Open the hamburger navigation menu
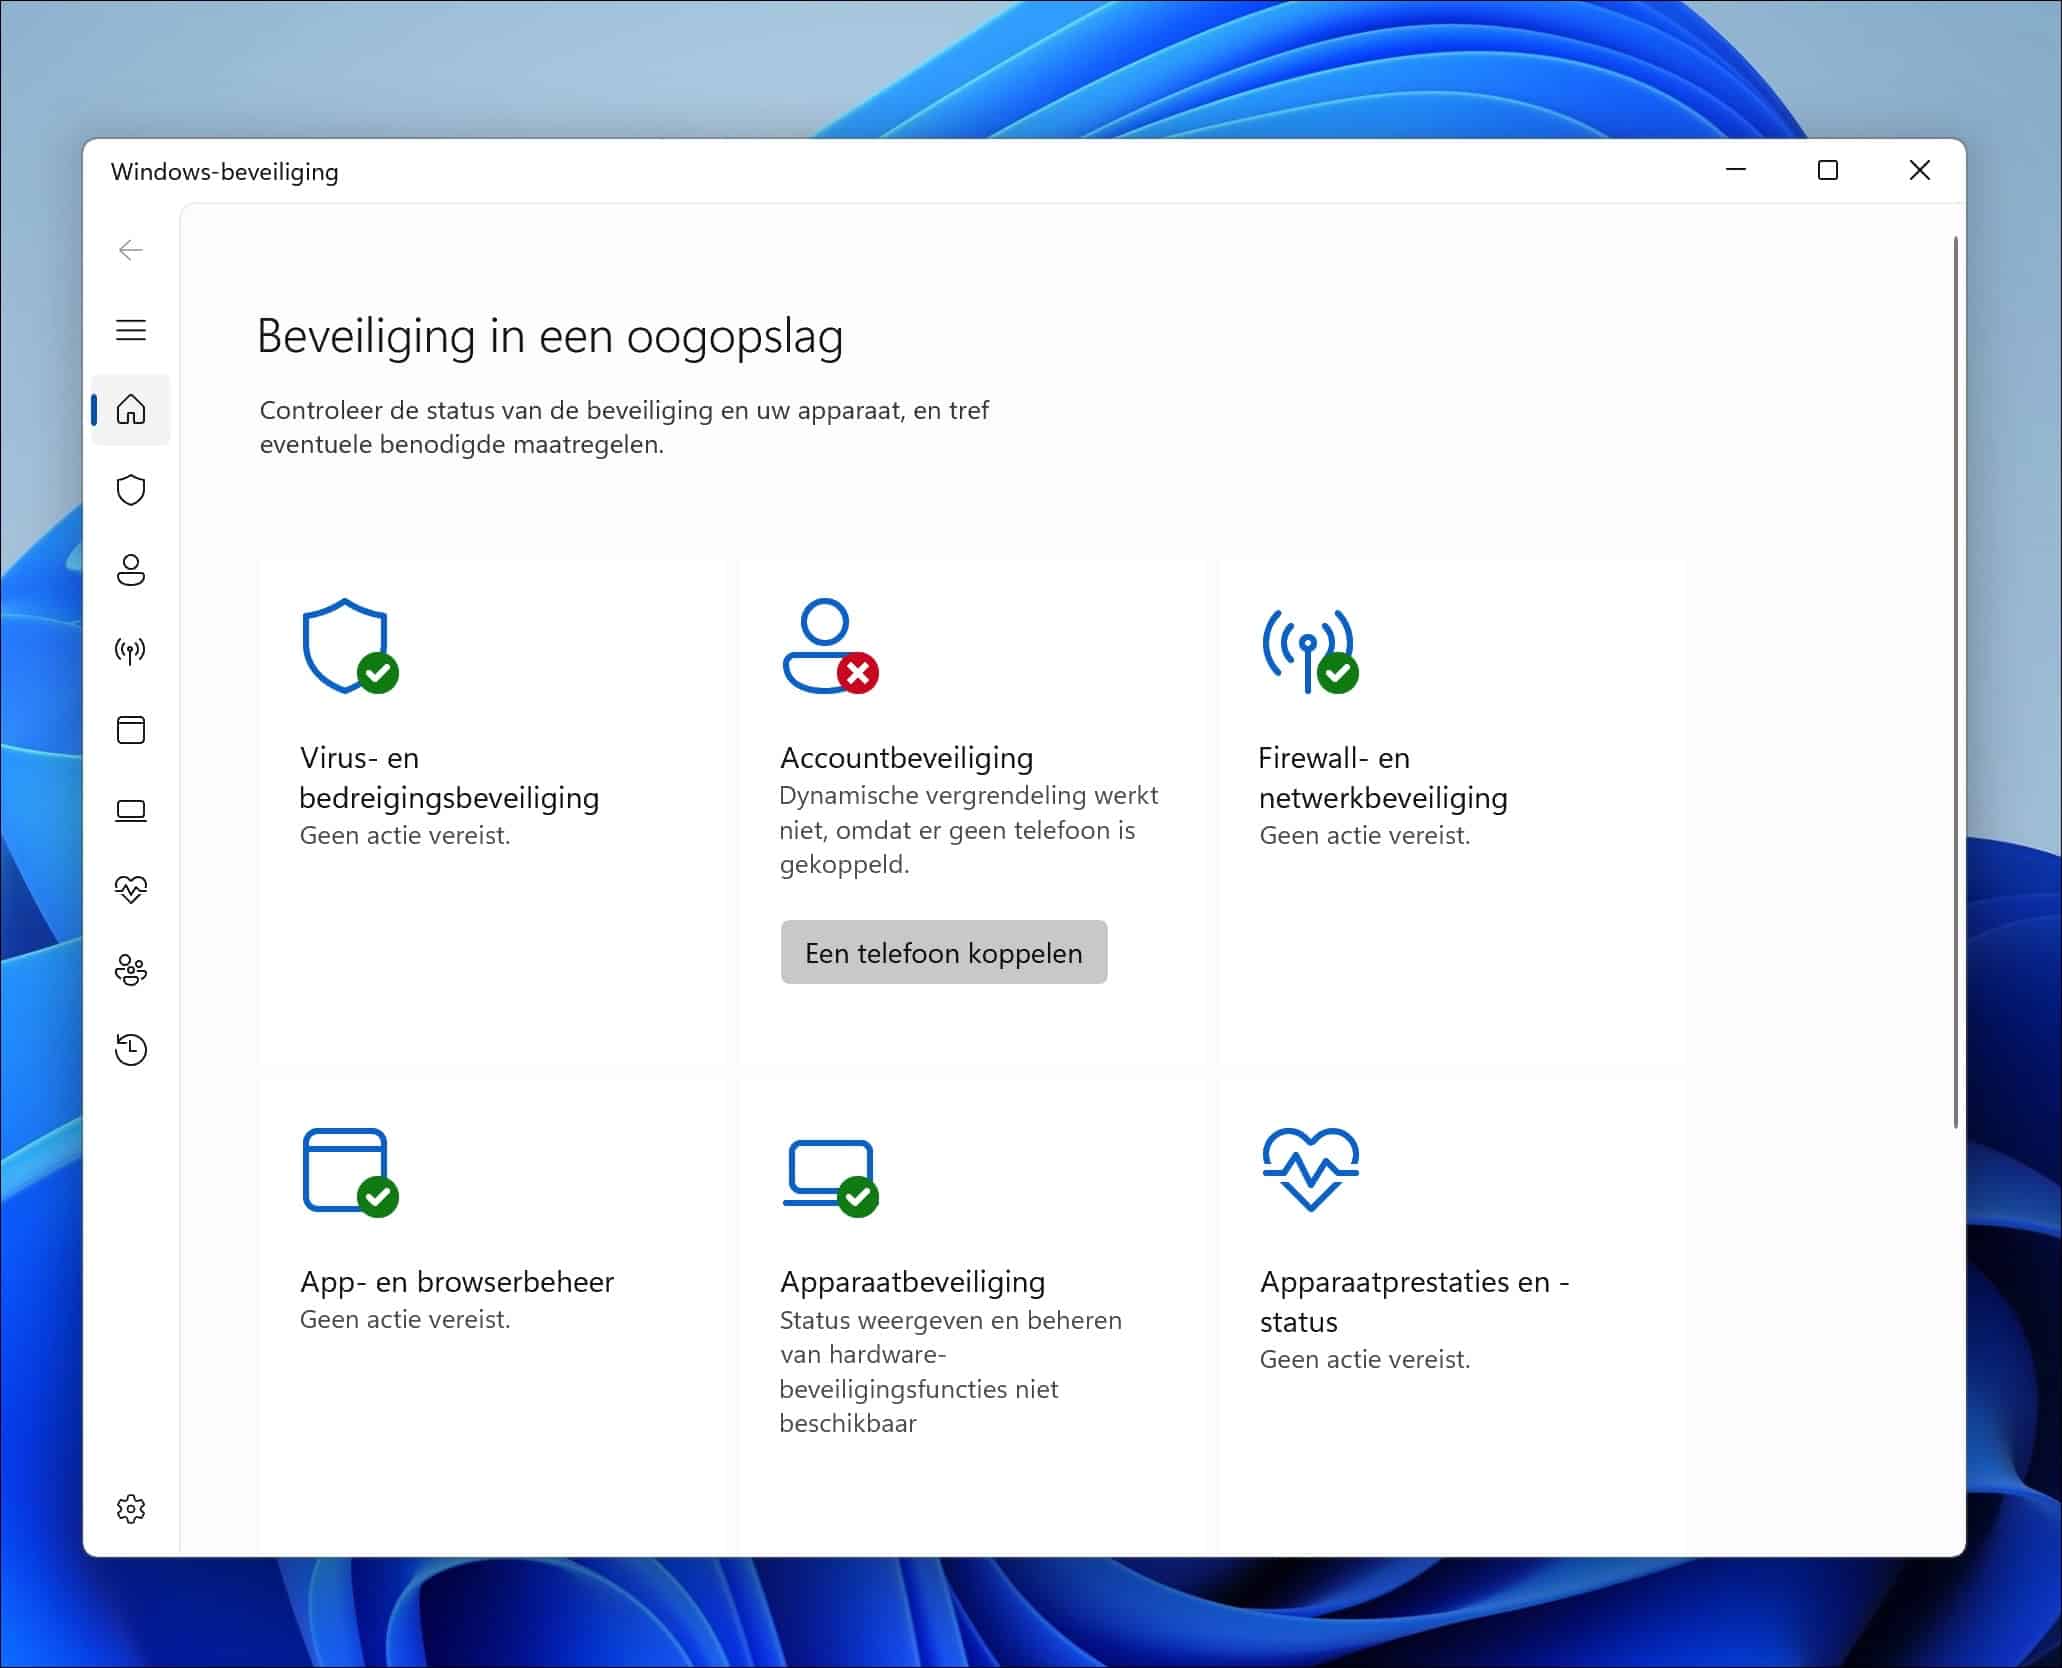This screenshot has width=2062, height=1668. pos(131,330)
